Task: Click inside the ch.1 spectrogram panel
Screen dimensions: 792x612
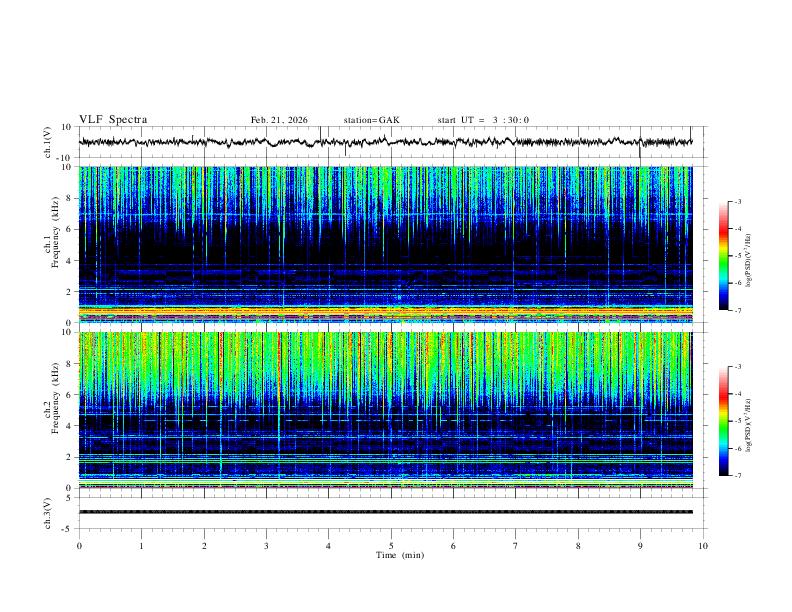Action: (385, 244)
